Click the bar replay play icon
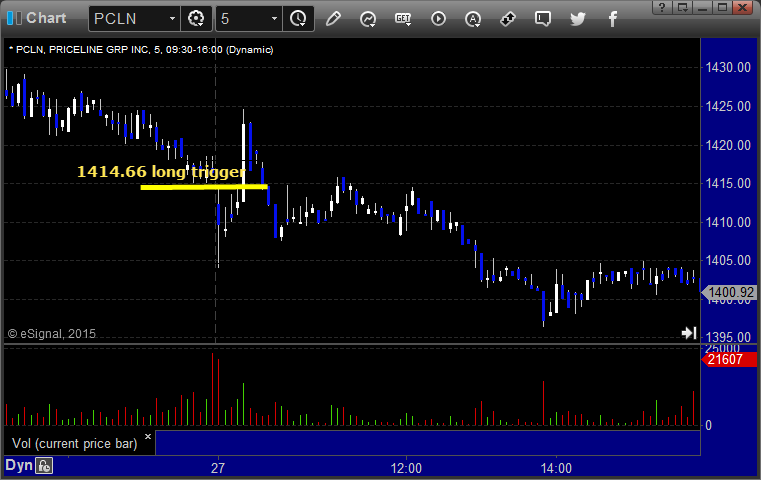Image resolution: width=761 pixels, height=480 pixels. coord(438,19)
